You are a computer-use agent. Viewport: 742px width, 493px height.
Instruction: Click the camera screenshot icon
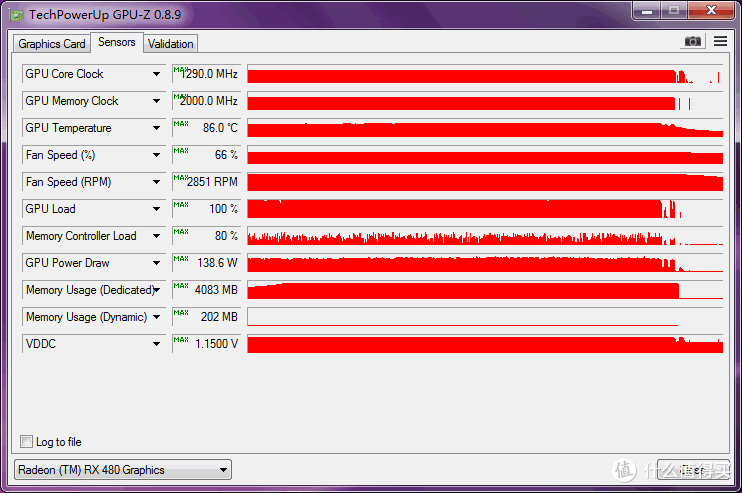692,42
